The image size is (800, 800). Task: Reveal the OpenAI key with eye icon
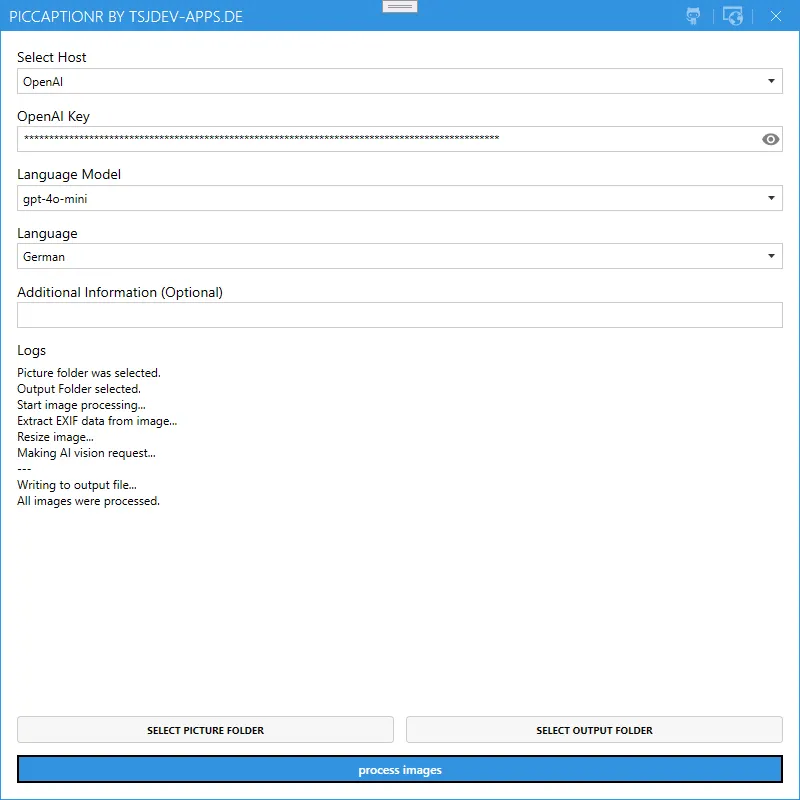pyautogui.click(x=770, y=139)
